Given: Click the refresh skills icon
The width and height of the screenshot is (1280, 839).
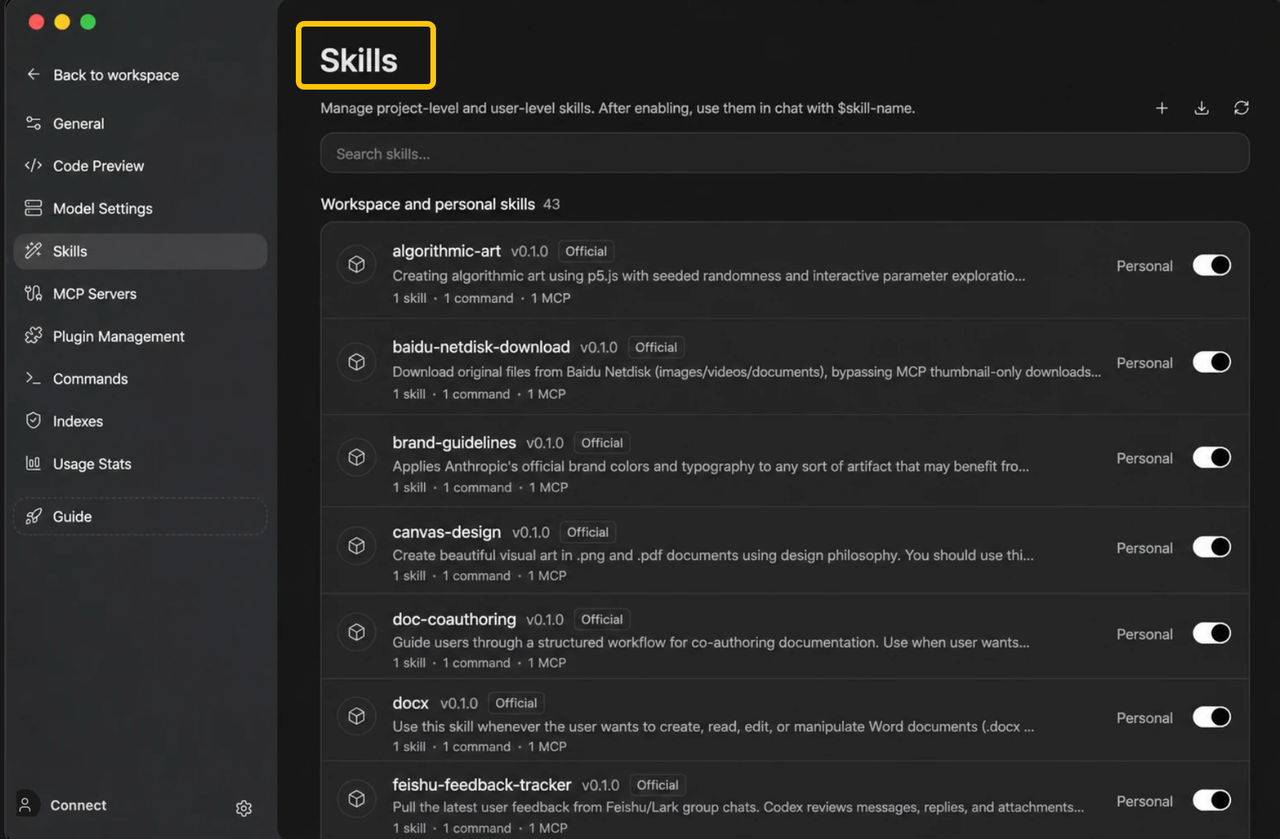Looking at the screenshot, I should (x=1241, y=108).
